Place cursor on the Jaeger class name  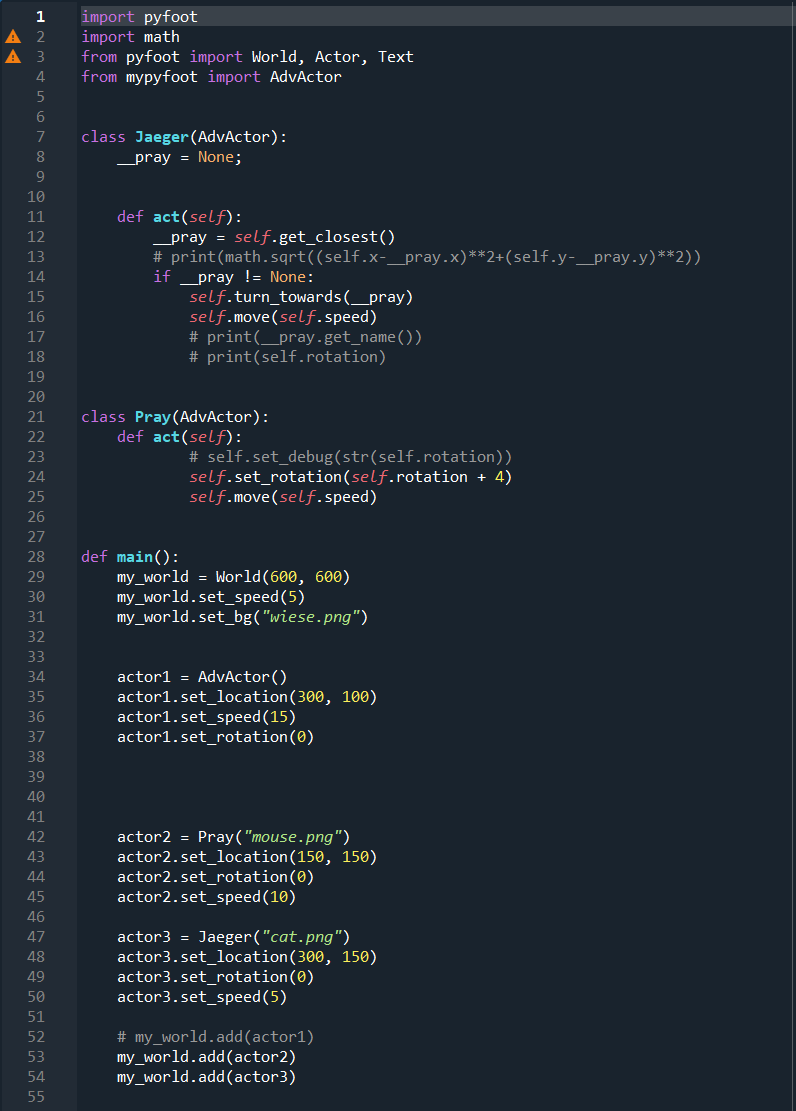point(161,137)
